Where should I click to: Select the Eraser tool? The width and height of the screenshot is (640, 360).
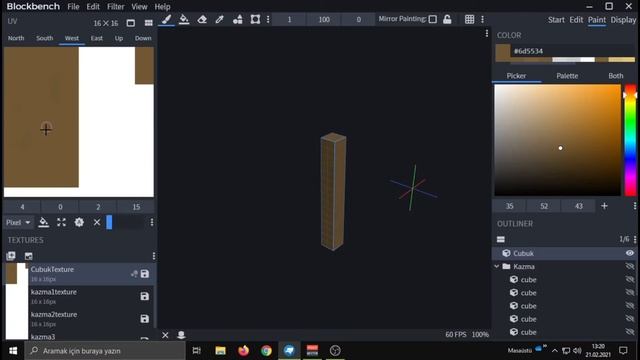[x=202, y=19]
